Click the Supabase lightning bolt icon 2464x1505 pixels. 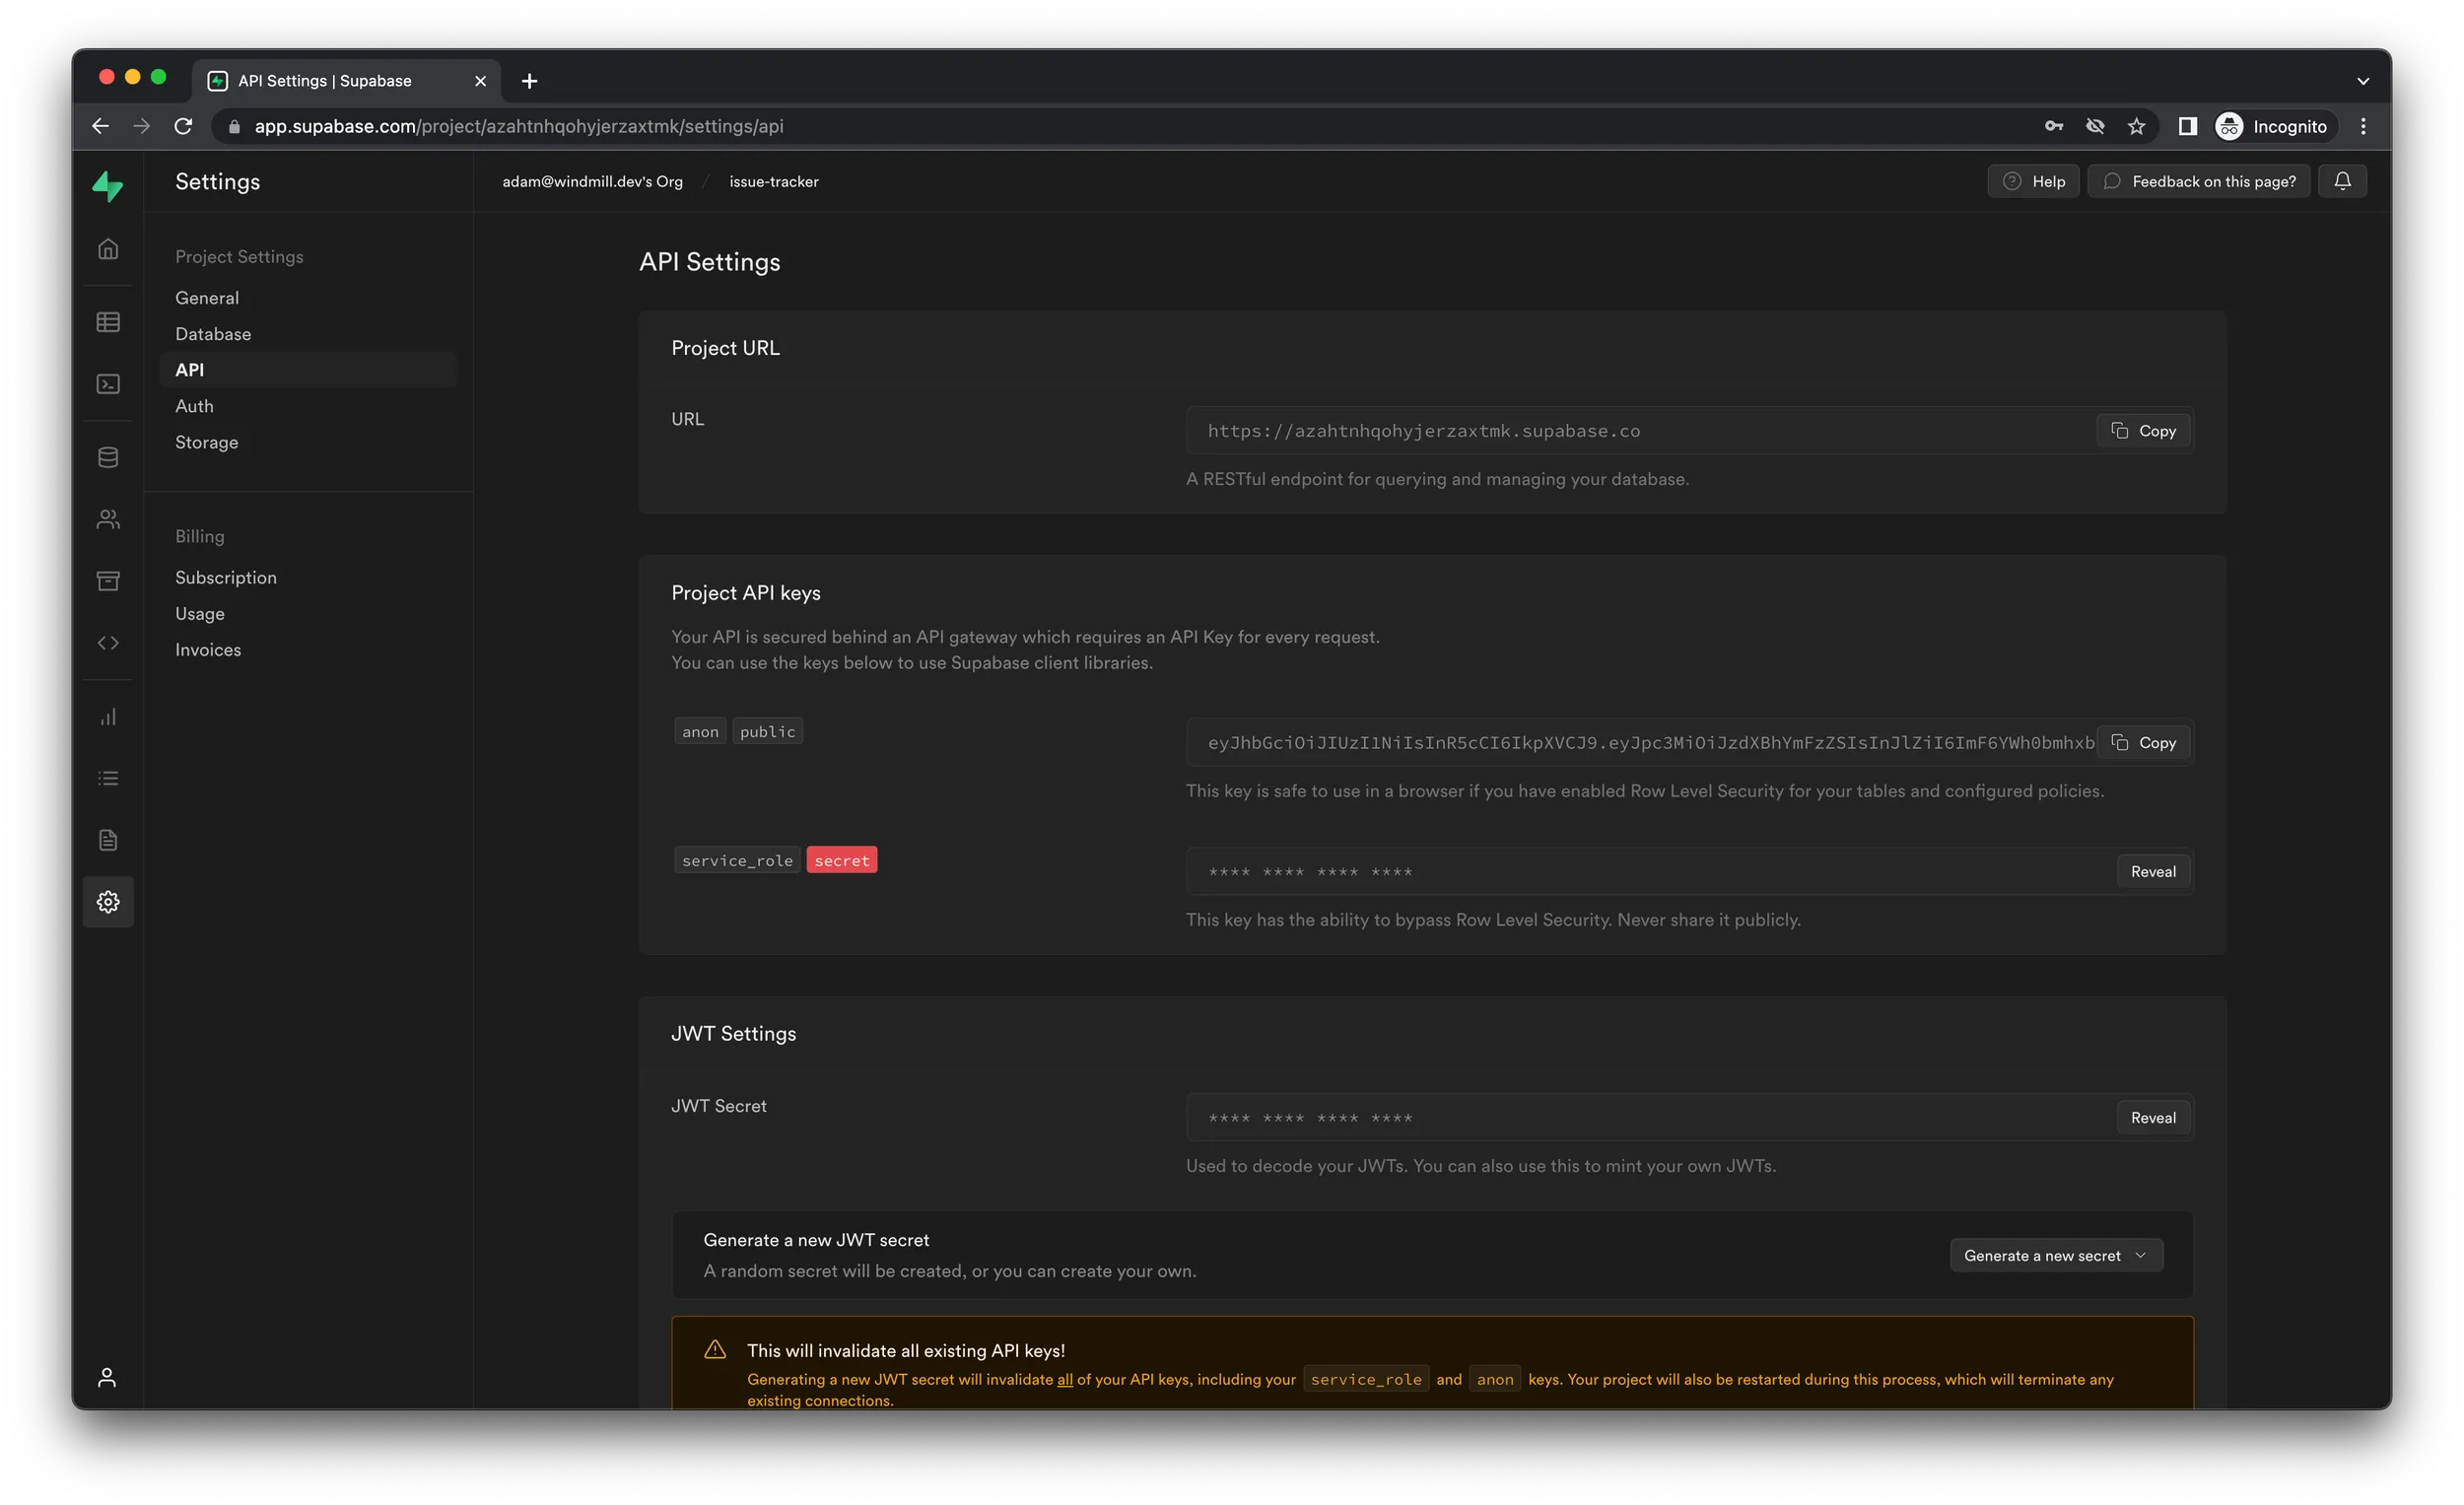[107, 186]
